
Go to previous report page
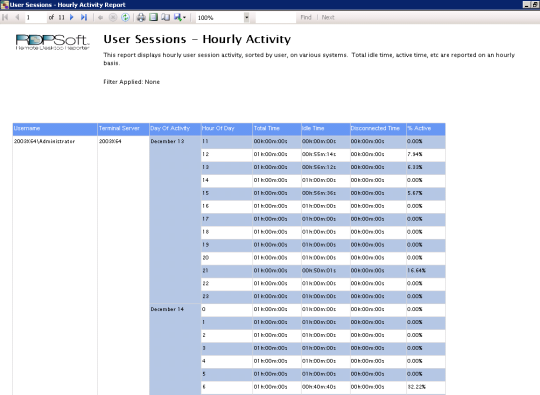tap(17, 17)
